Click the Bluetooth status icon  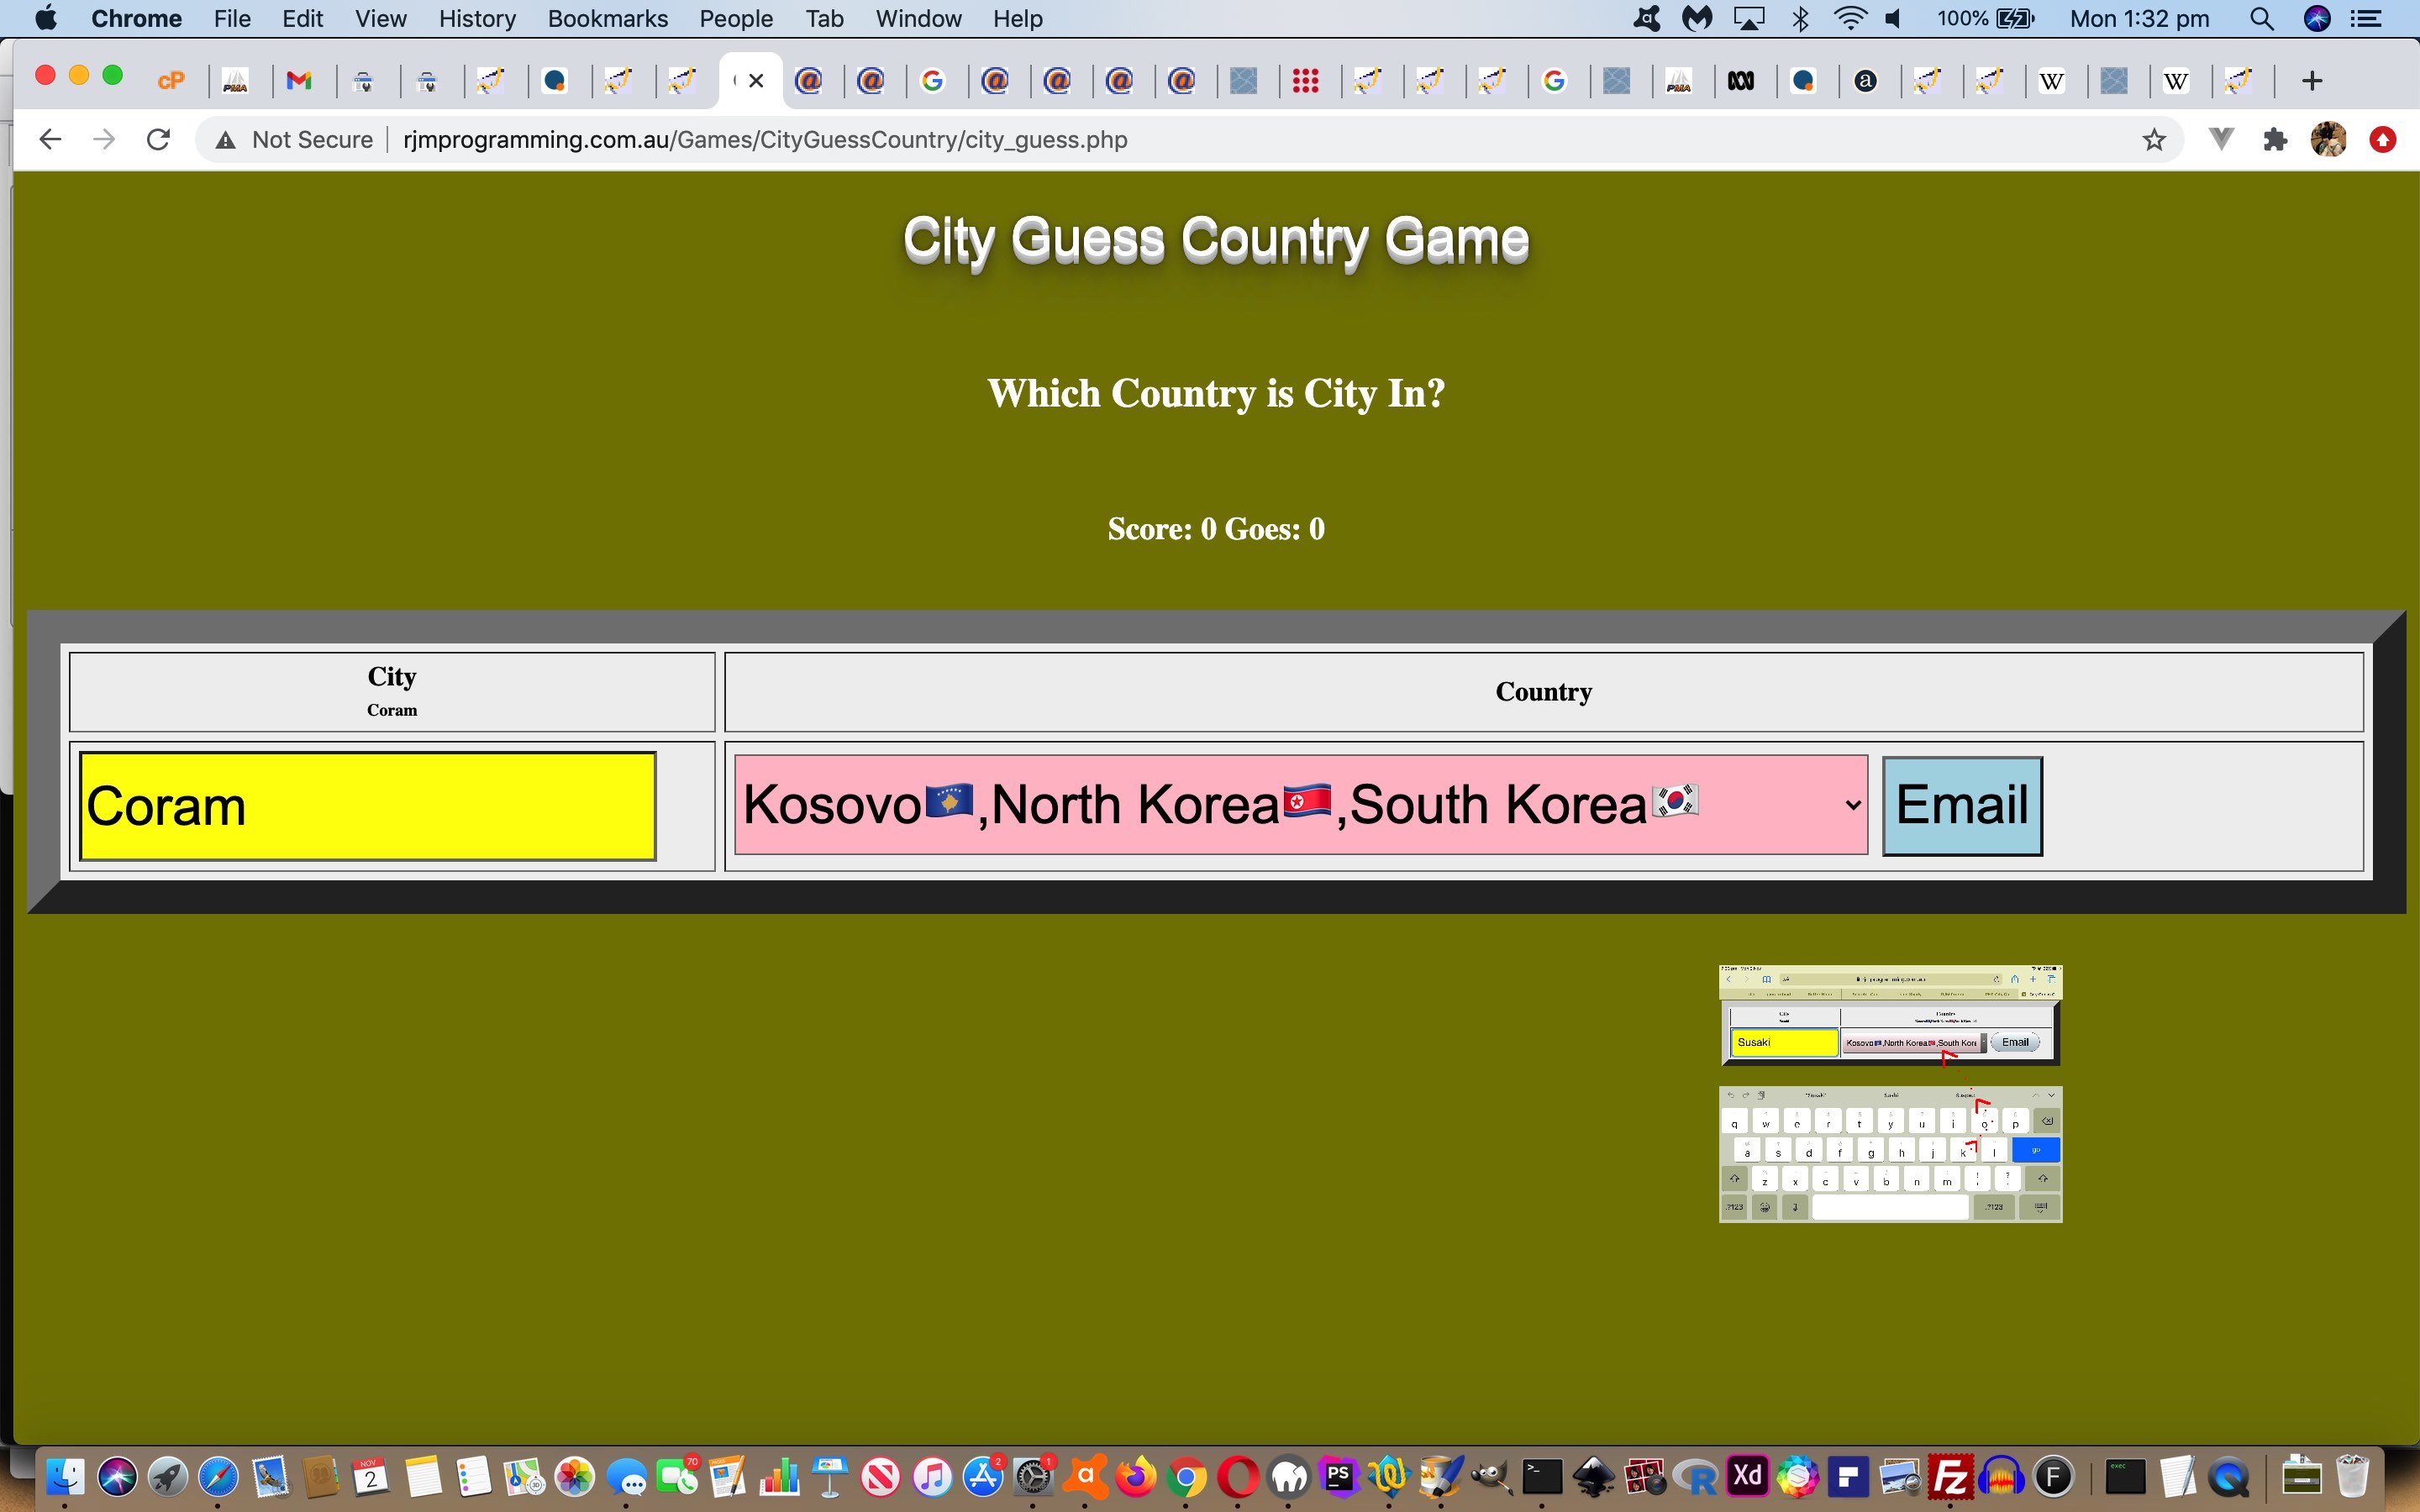(1800, 19)
